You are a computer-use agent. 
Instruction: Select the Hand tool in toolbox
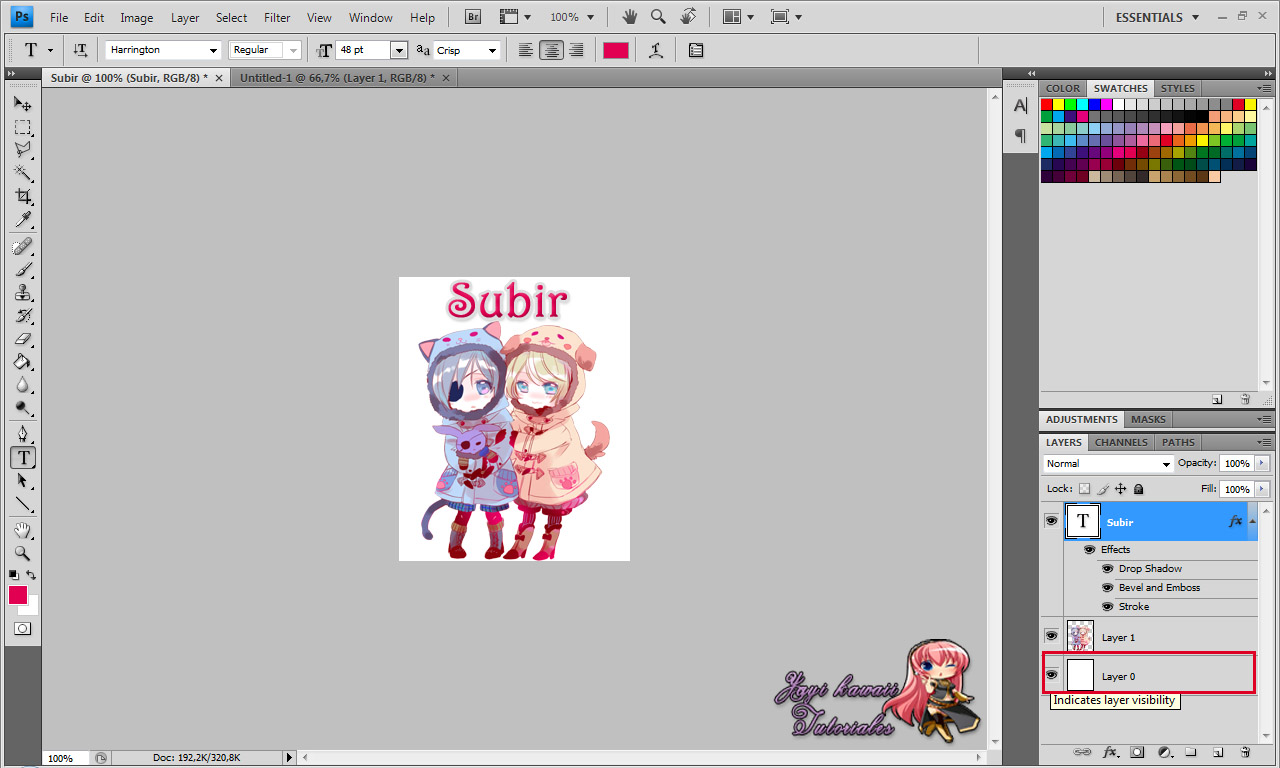(x=22, y=530)
